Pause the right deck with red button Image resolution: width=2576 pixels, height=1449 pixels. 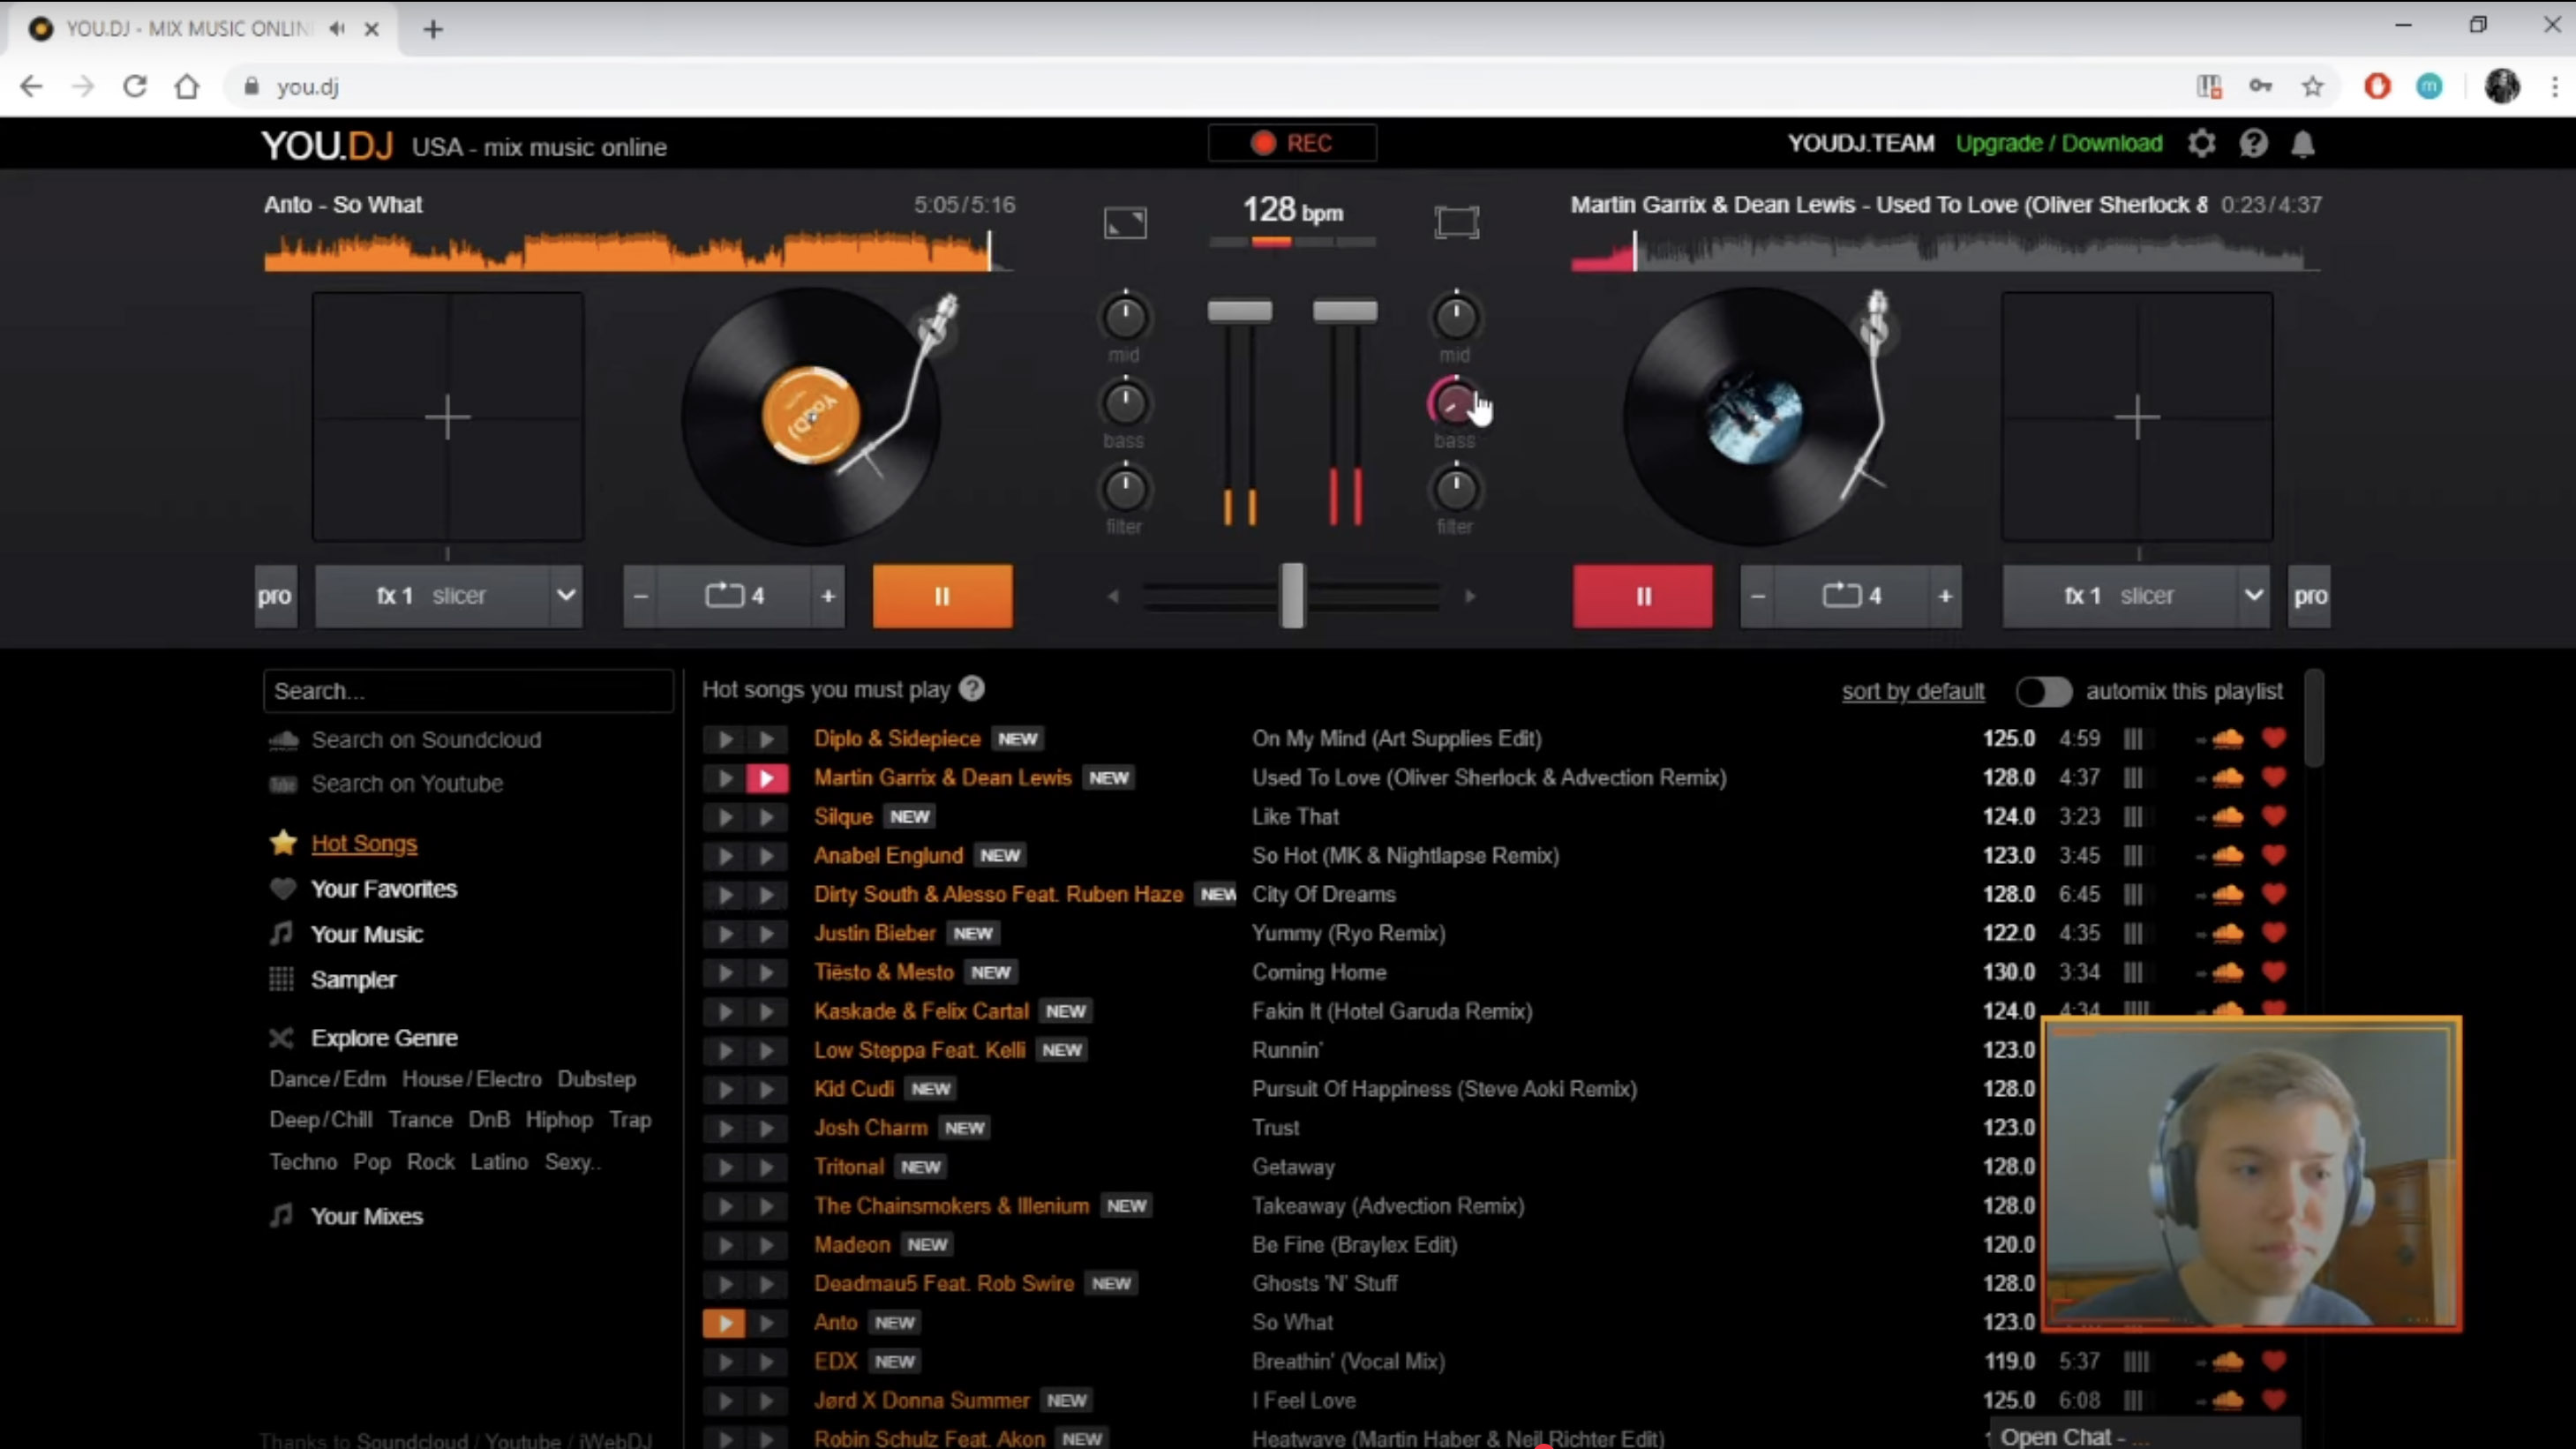(x=1642, y=596)
